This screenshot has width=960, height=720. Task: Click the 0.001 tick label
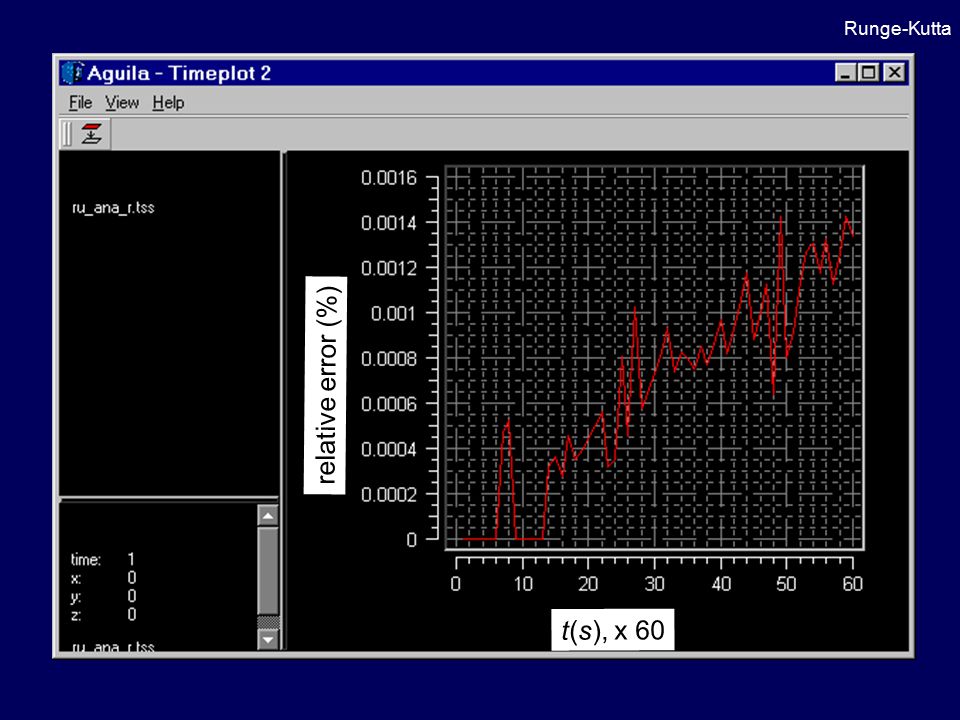pyautogui.click(x=394, y=313)
